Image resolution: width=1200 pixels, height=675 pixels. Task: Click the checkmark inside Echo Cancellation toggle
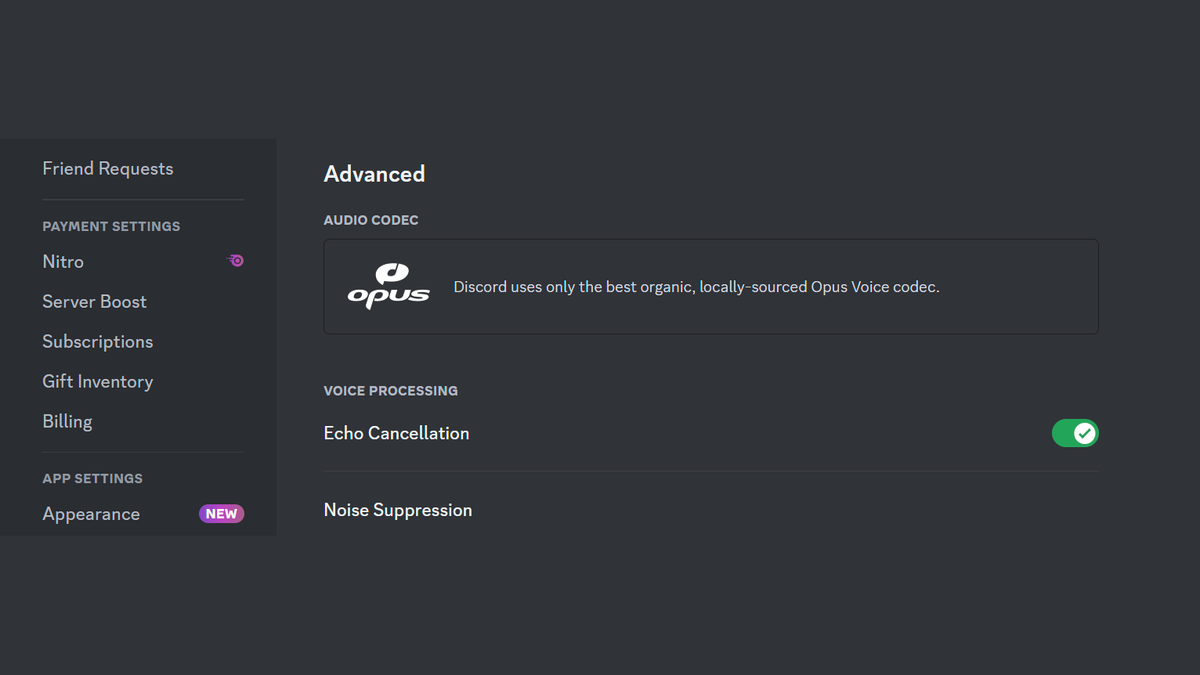tap(1085, 433)
